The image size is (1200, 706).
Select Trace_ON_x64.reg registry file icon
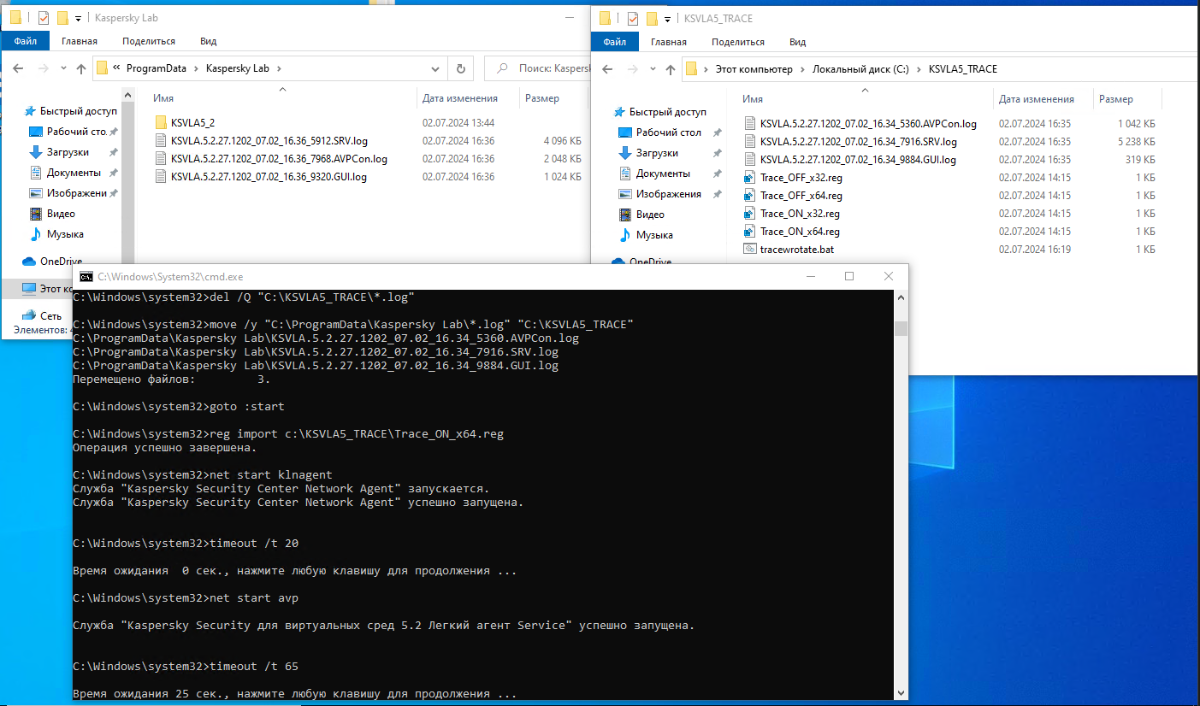(750, 231)
